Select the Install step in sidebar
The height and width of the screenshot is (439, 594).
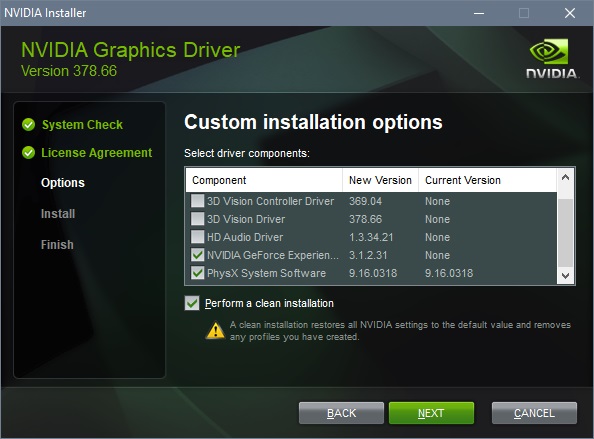[58, 214]
